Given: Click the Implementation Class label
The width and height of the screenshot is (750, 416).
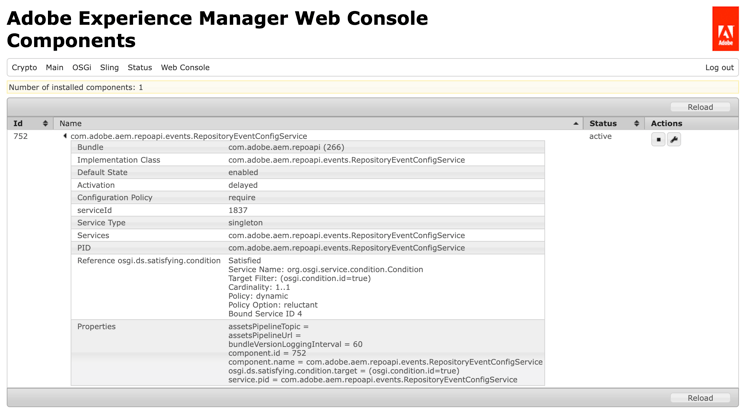Looking at the screenshot, I should (119, 160).
